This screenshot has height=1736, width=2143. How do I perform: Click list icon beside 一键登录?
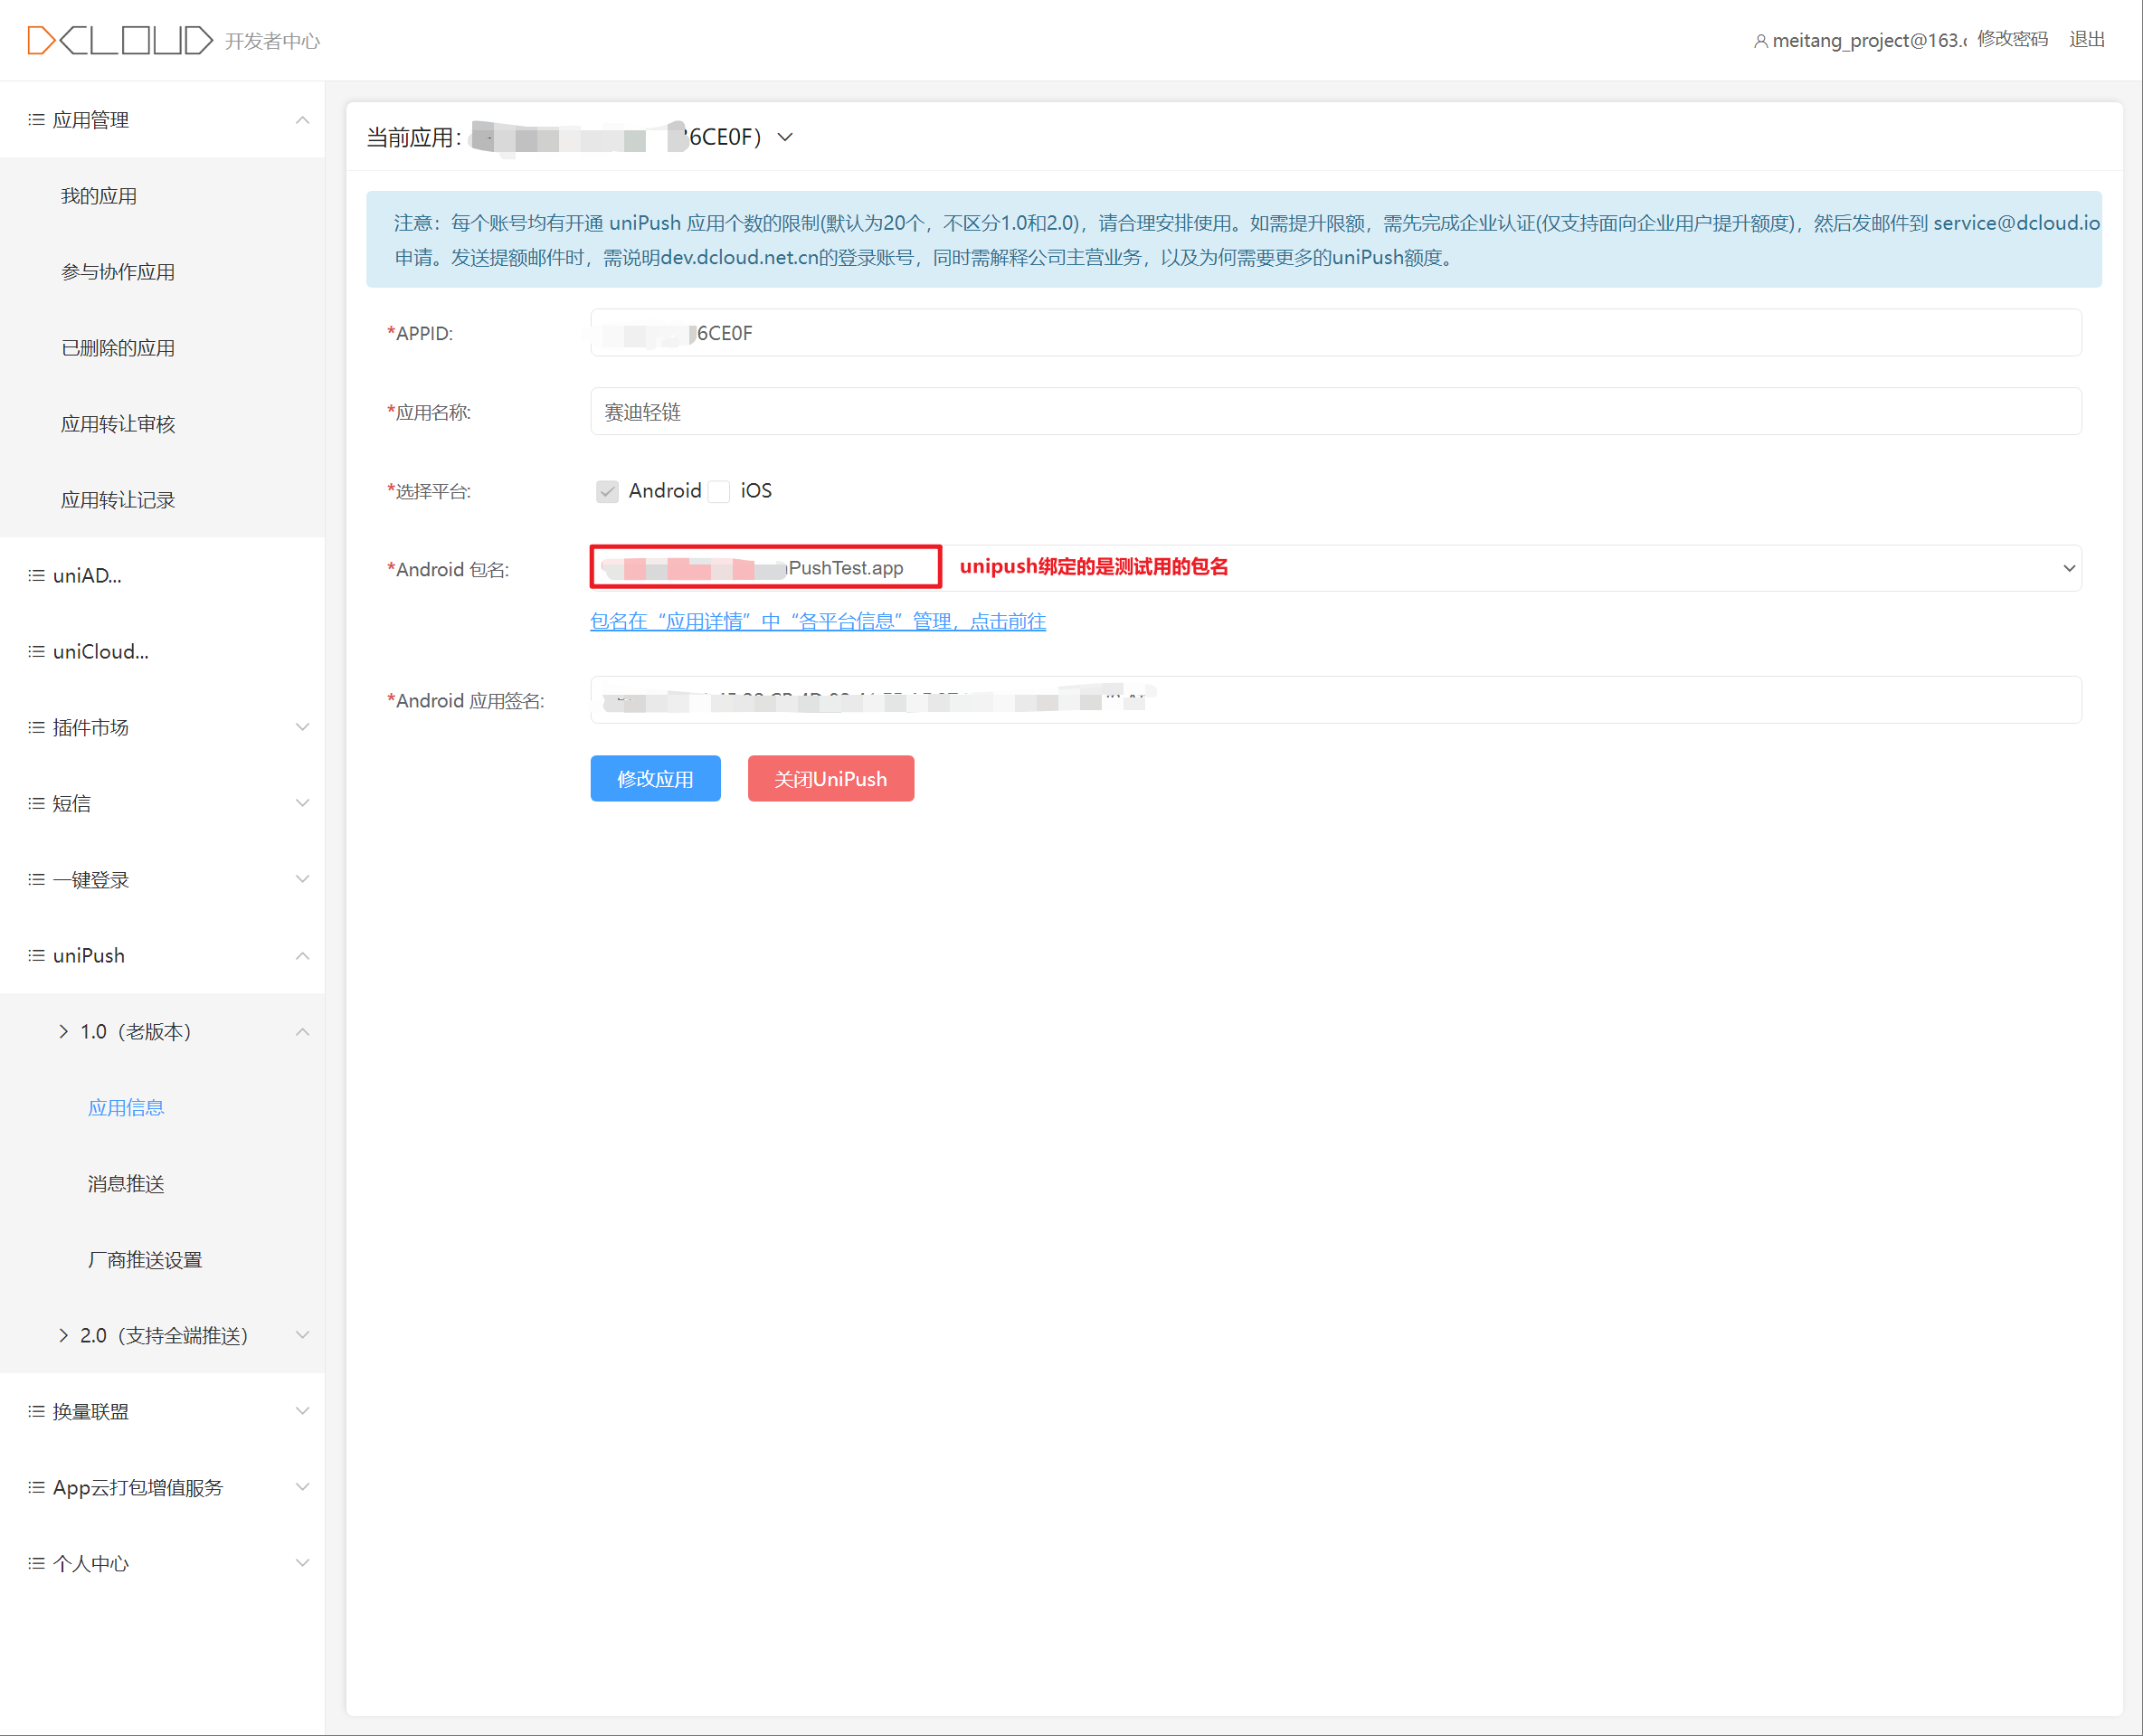[36, 880]
